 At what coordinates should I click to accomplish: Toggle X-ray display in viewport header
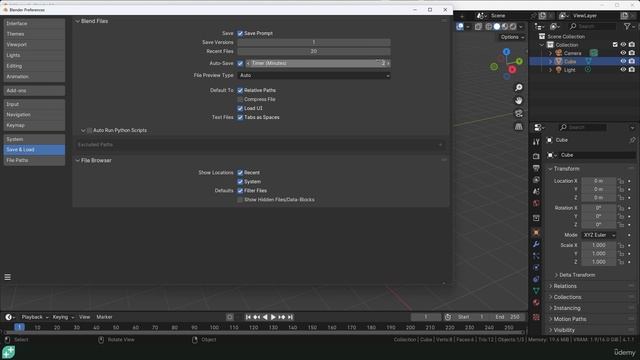click(478, 27)
